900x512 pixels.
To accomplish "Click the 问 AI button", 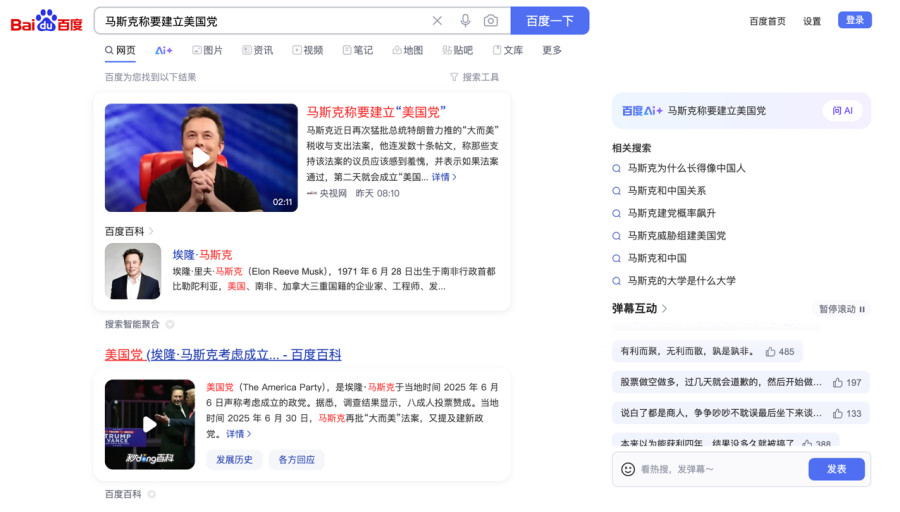I will tap(842, 111).
